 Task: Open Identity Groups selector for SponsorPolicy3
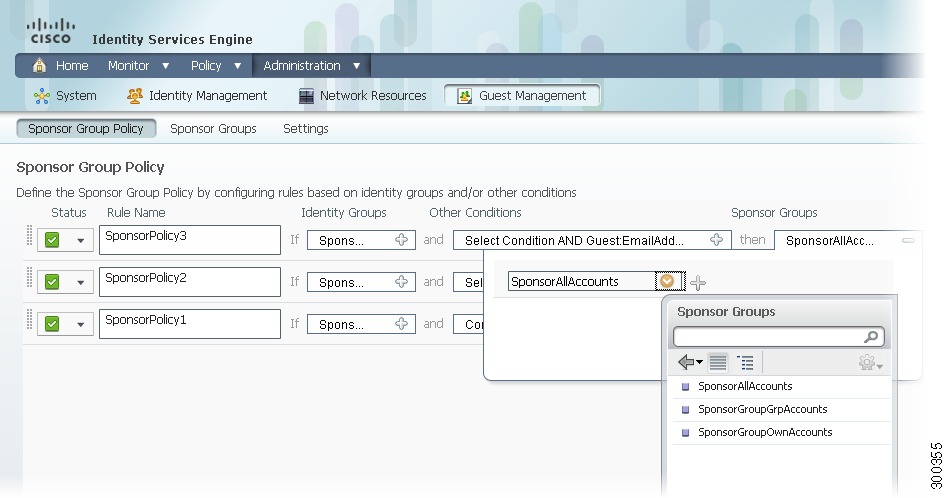[x=361, y=240]
